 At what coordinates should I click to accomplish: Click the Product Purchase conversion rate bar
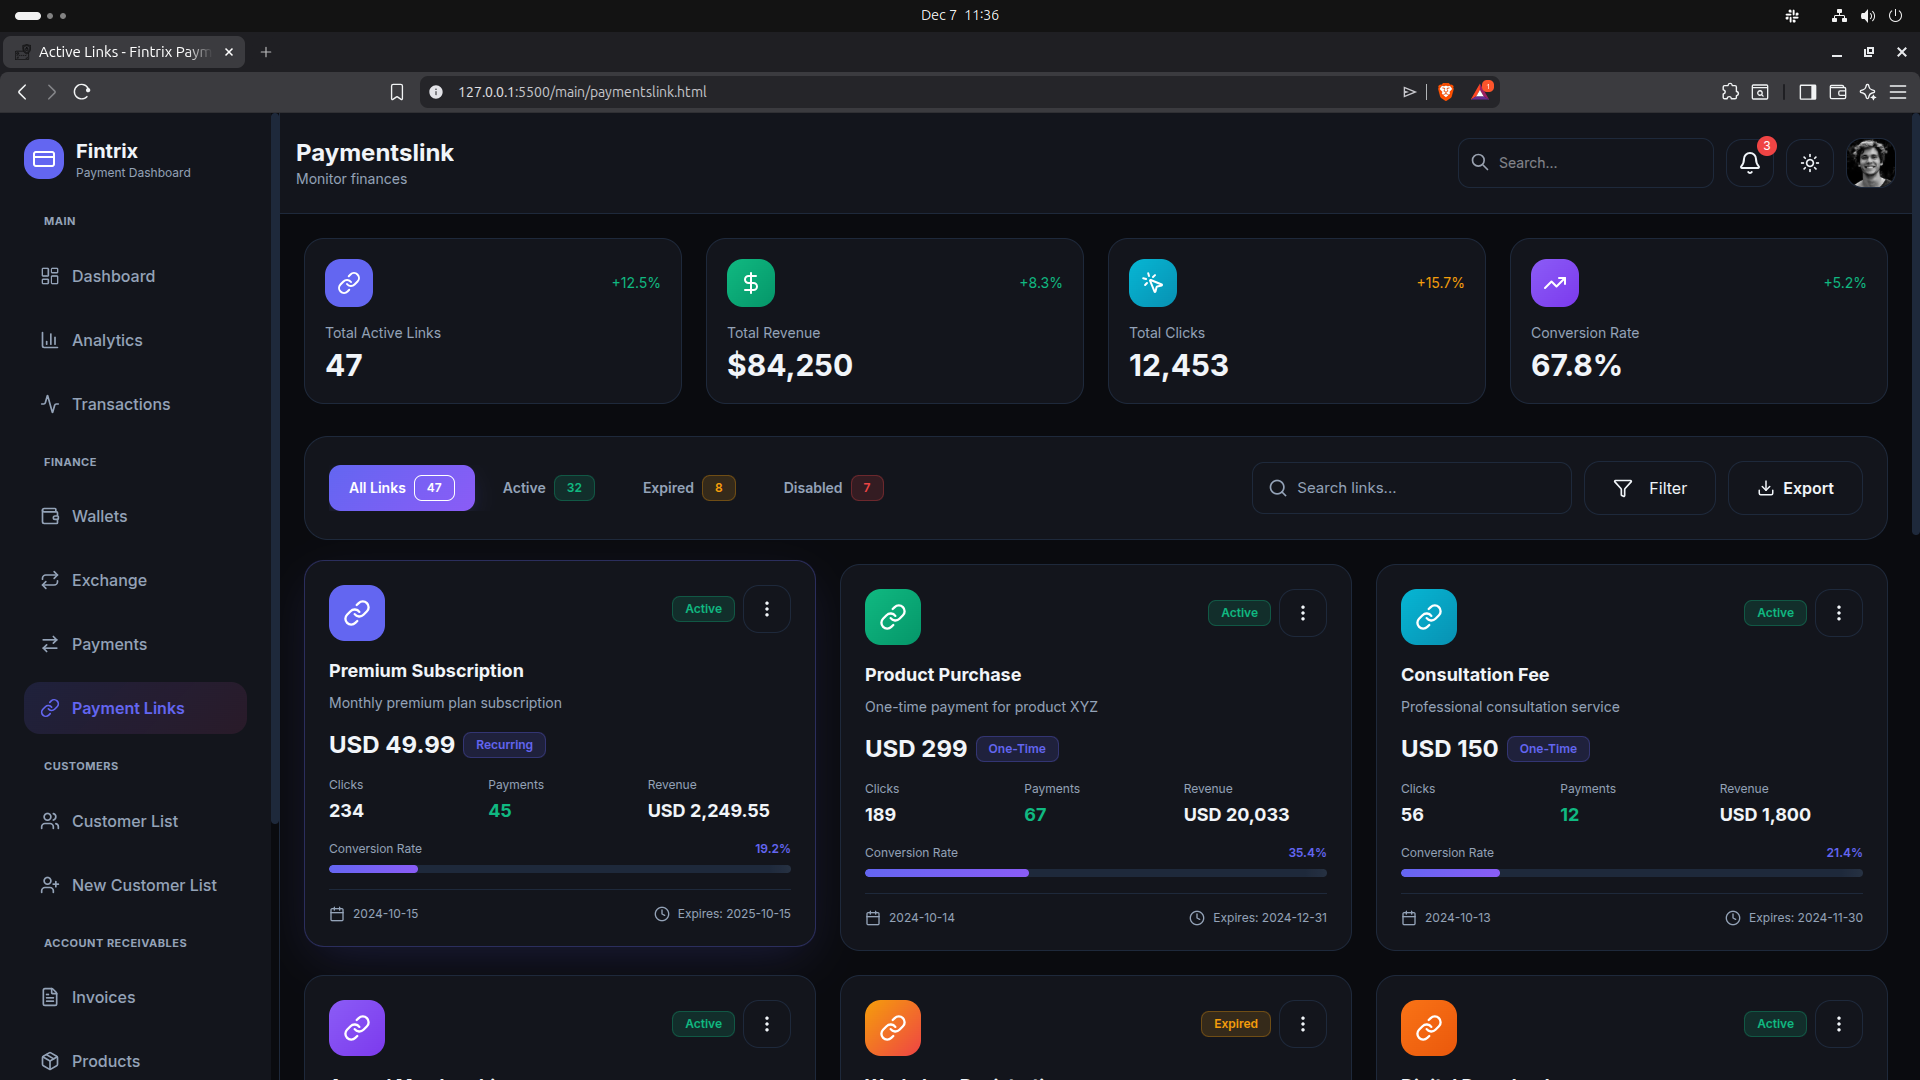1095,873
